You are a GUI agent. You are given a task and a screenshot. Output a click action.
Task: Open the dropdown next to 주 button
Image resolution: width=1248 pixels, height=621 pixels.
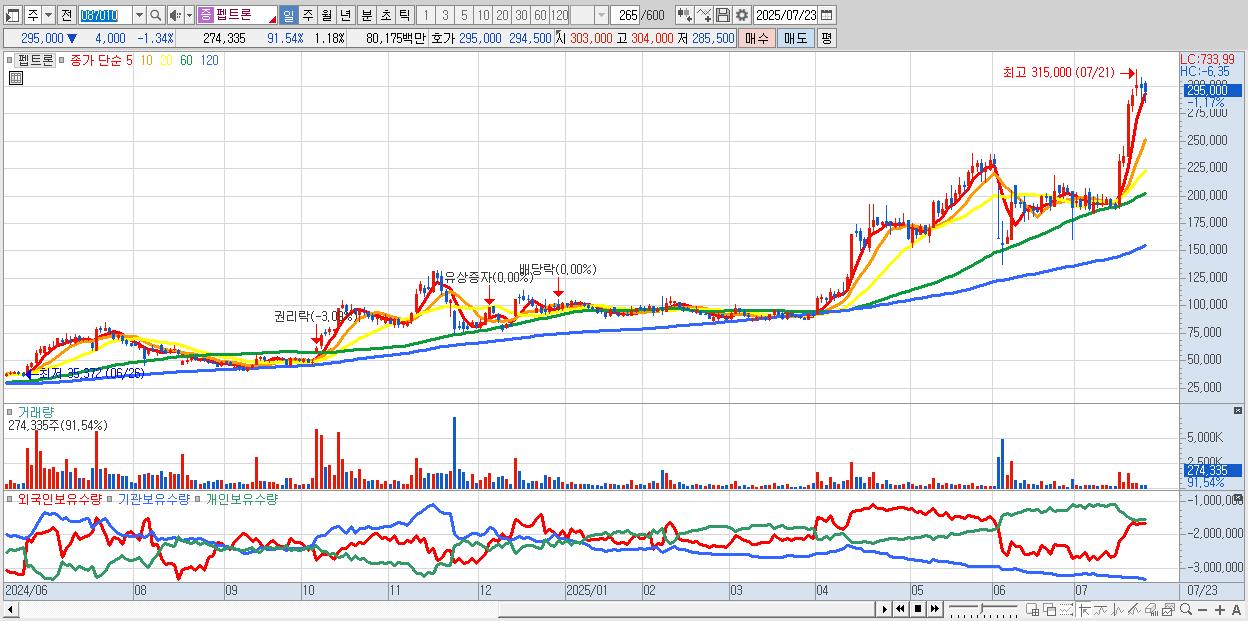(x=48, y=15)
